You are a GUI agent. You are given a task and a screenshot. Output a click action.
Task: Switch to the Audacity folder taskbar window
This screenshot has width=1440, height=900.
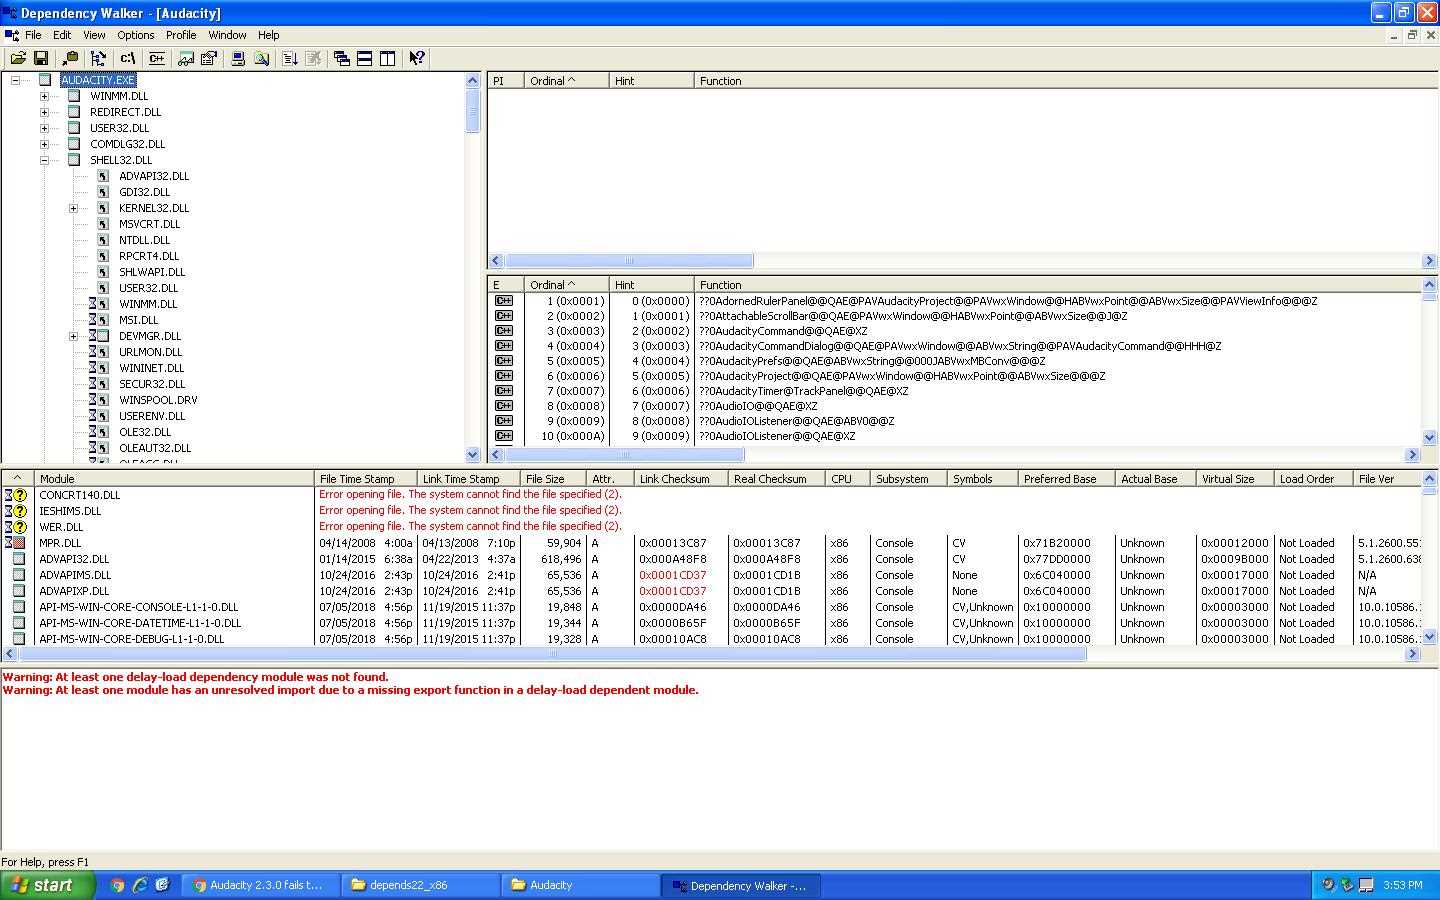pos(581,885)
